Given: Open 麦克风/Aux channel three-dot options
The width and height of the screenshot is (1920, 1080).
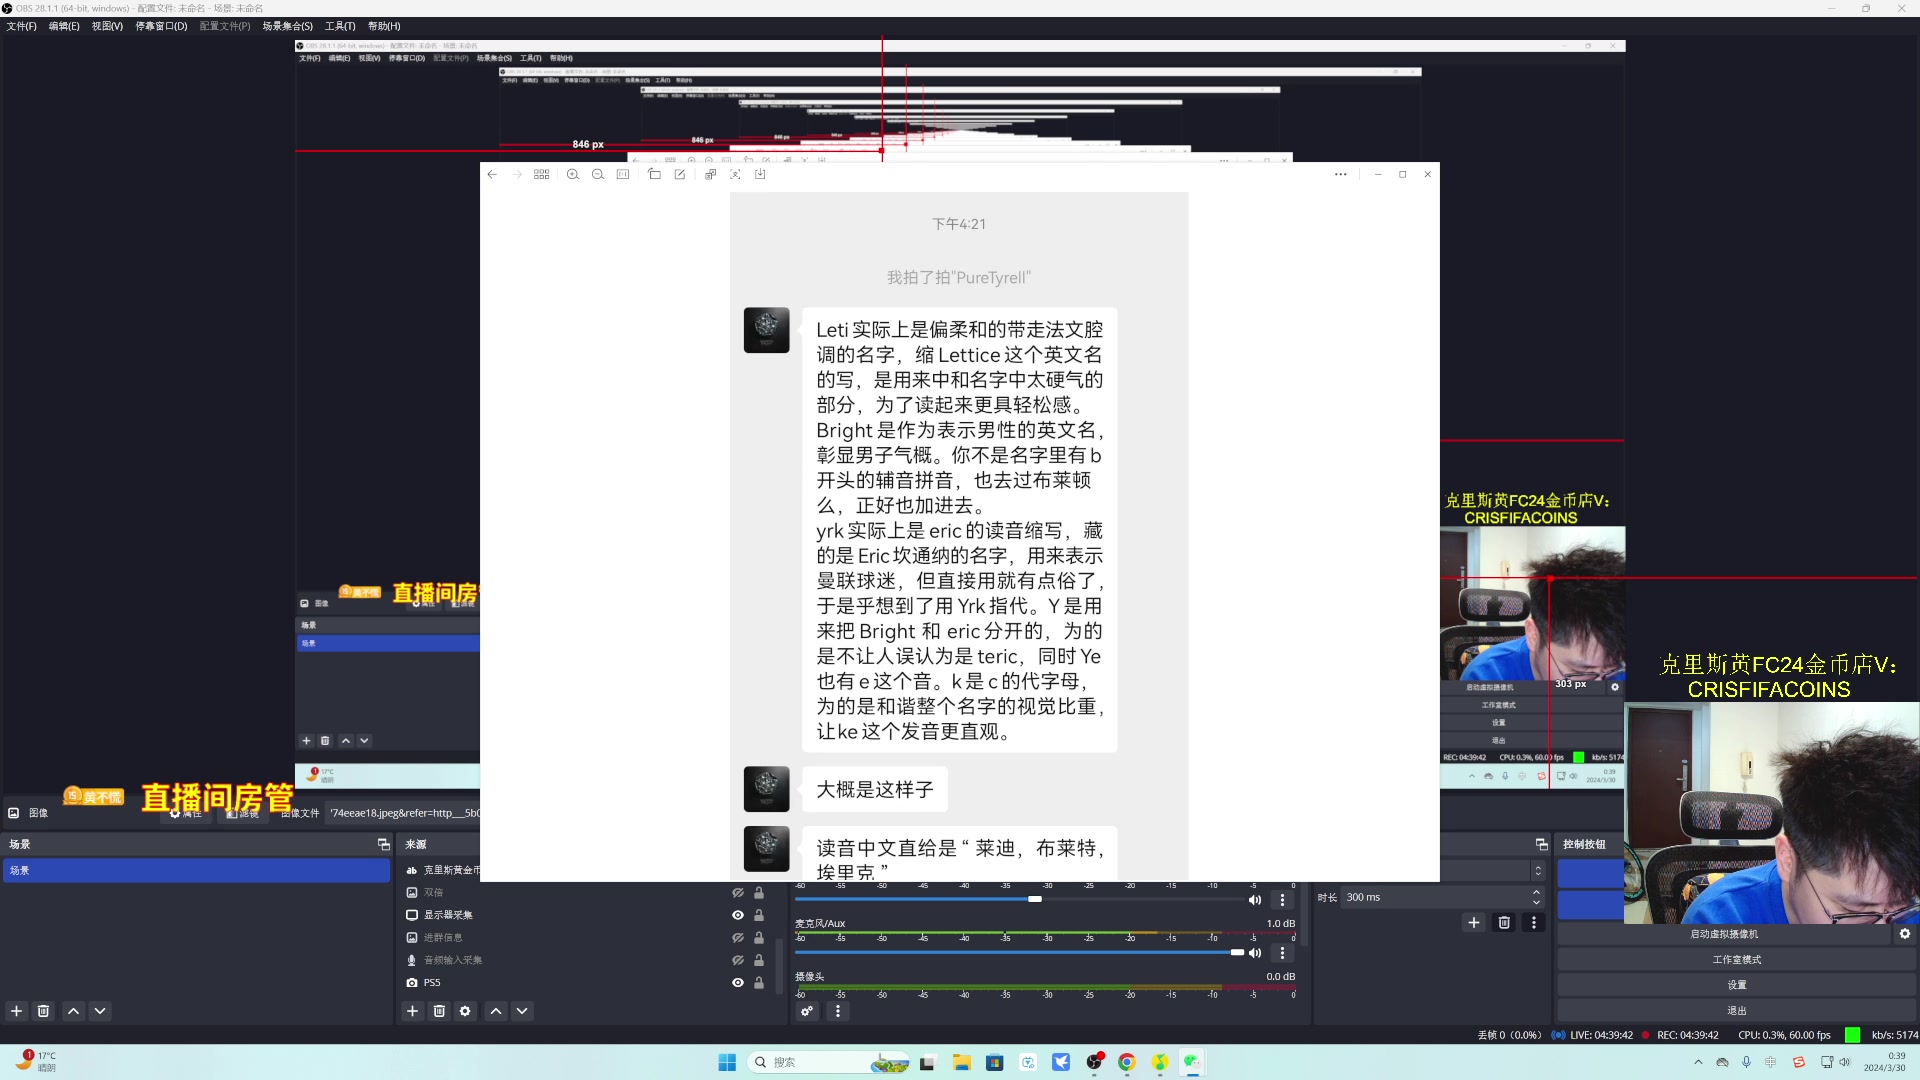Looking at the screenshot, I should 1282,953.
